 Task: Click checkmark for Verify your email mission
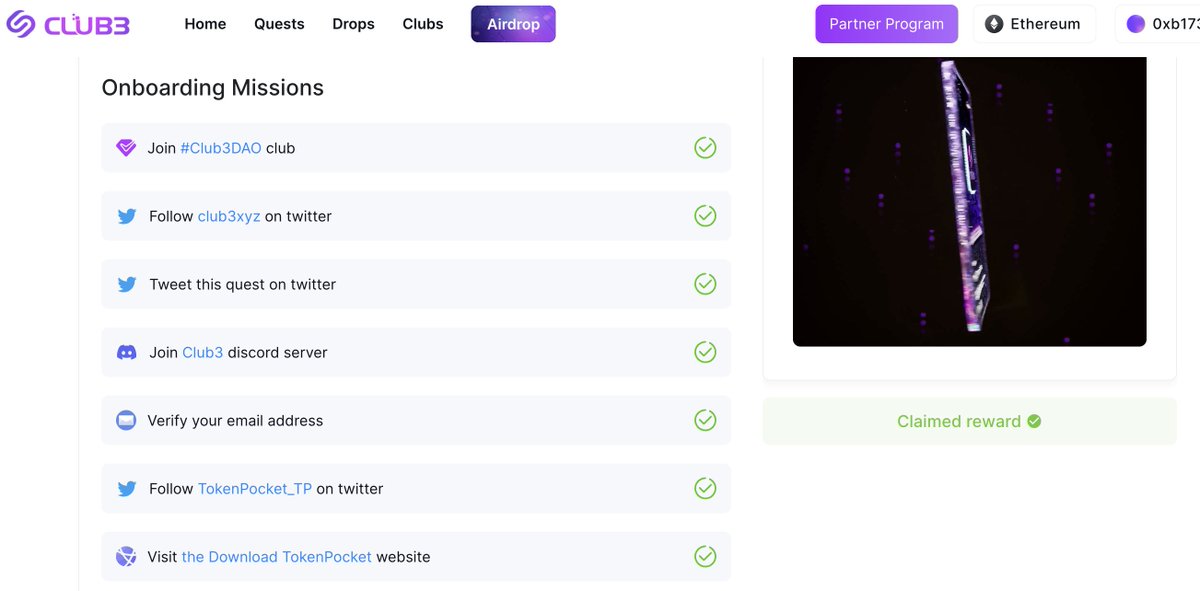[705, 420]
